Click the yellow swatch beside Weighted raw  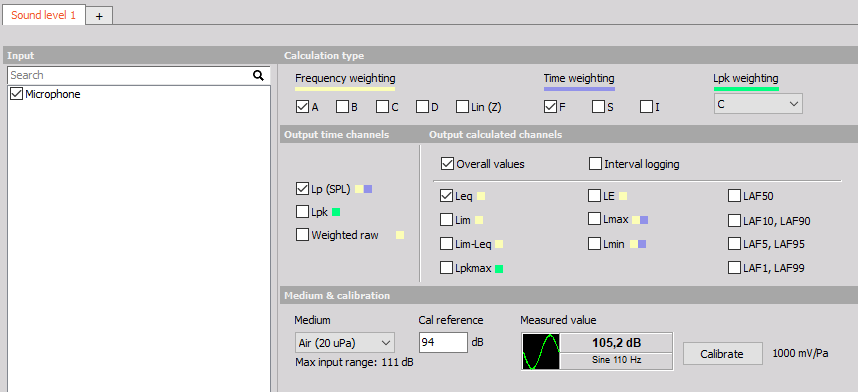coord(400,235)
